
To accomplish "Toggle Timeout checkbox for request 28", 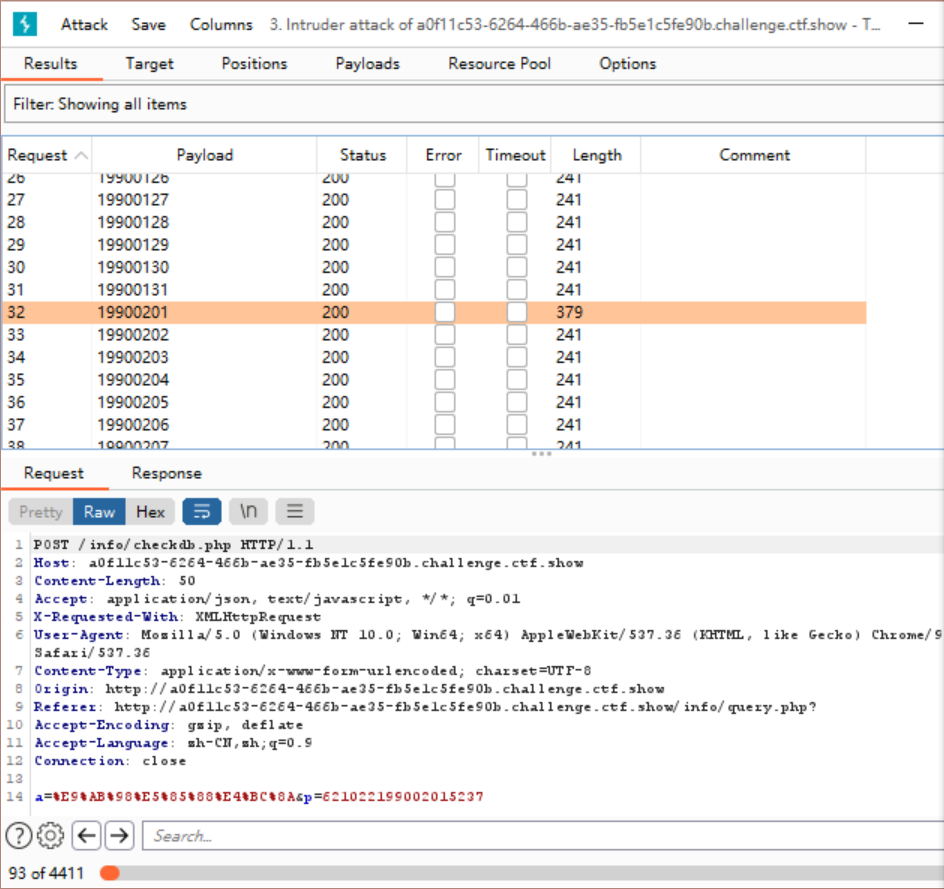I will (517, 222).
